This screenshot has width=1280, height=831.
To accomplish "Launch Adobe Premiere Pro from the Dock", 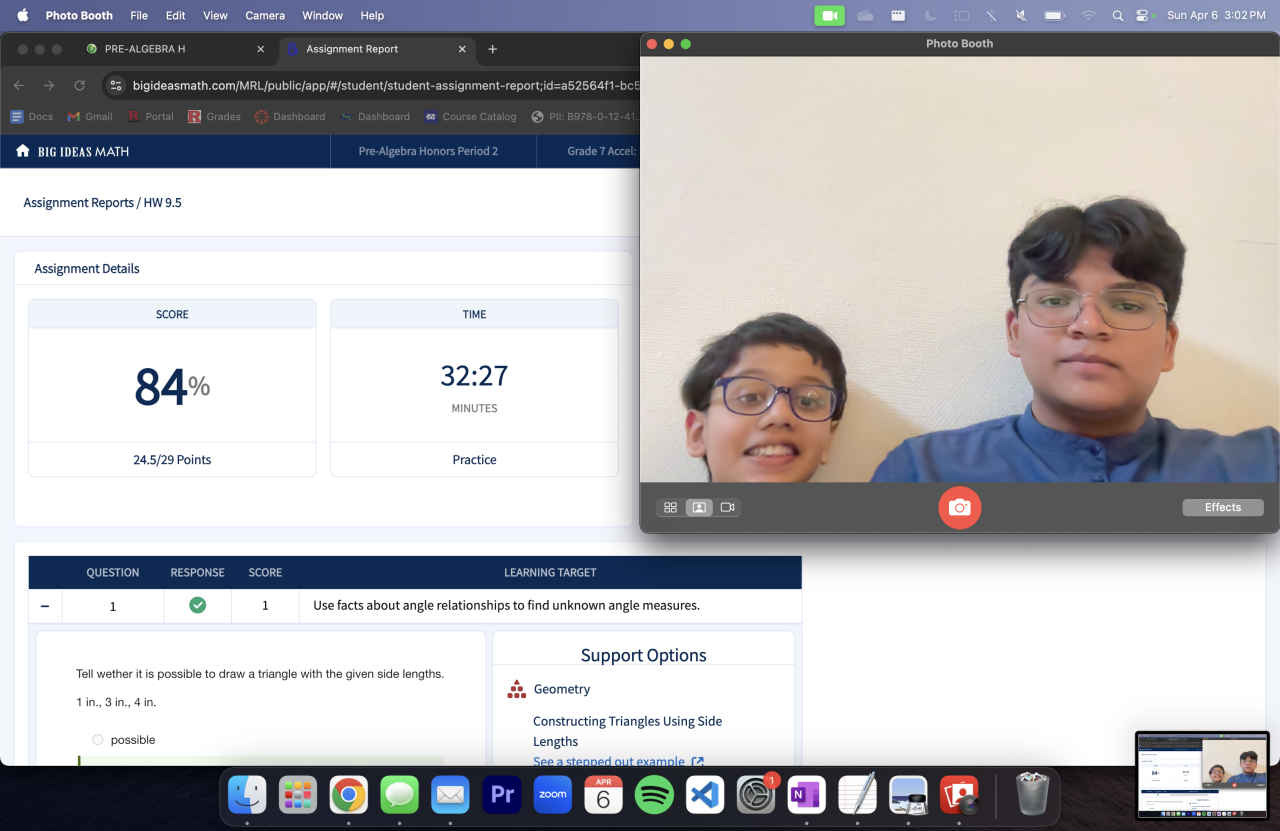I will (x=502, y=795).
